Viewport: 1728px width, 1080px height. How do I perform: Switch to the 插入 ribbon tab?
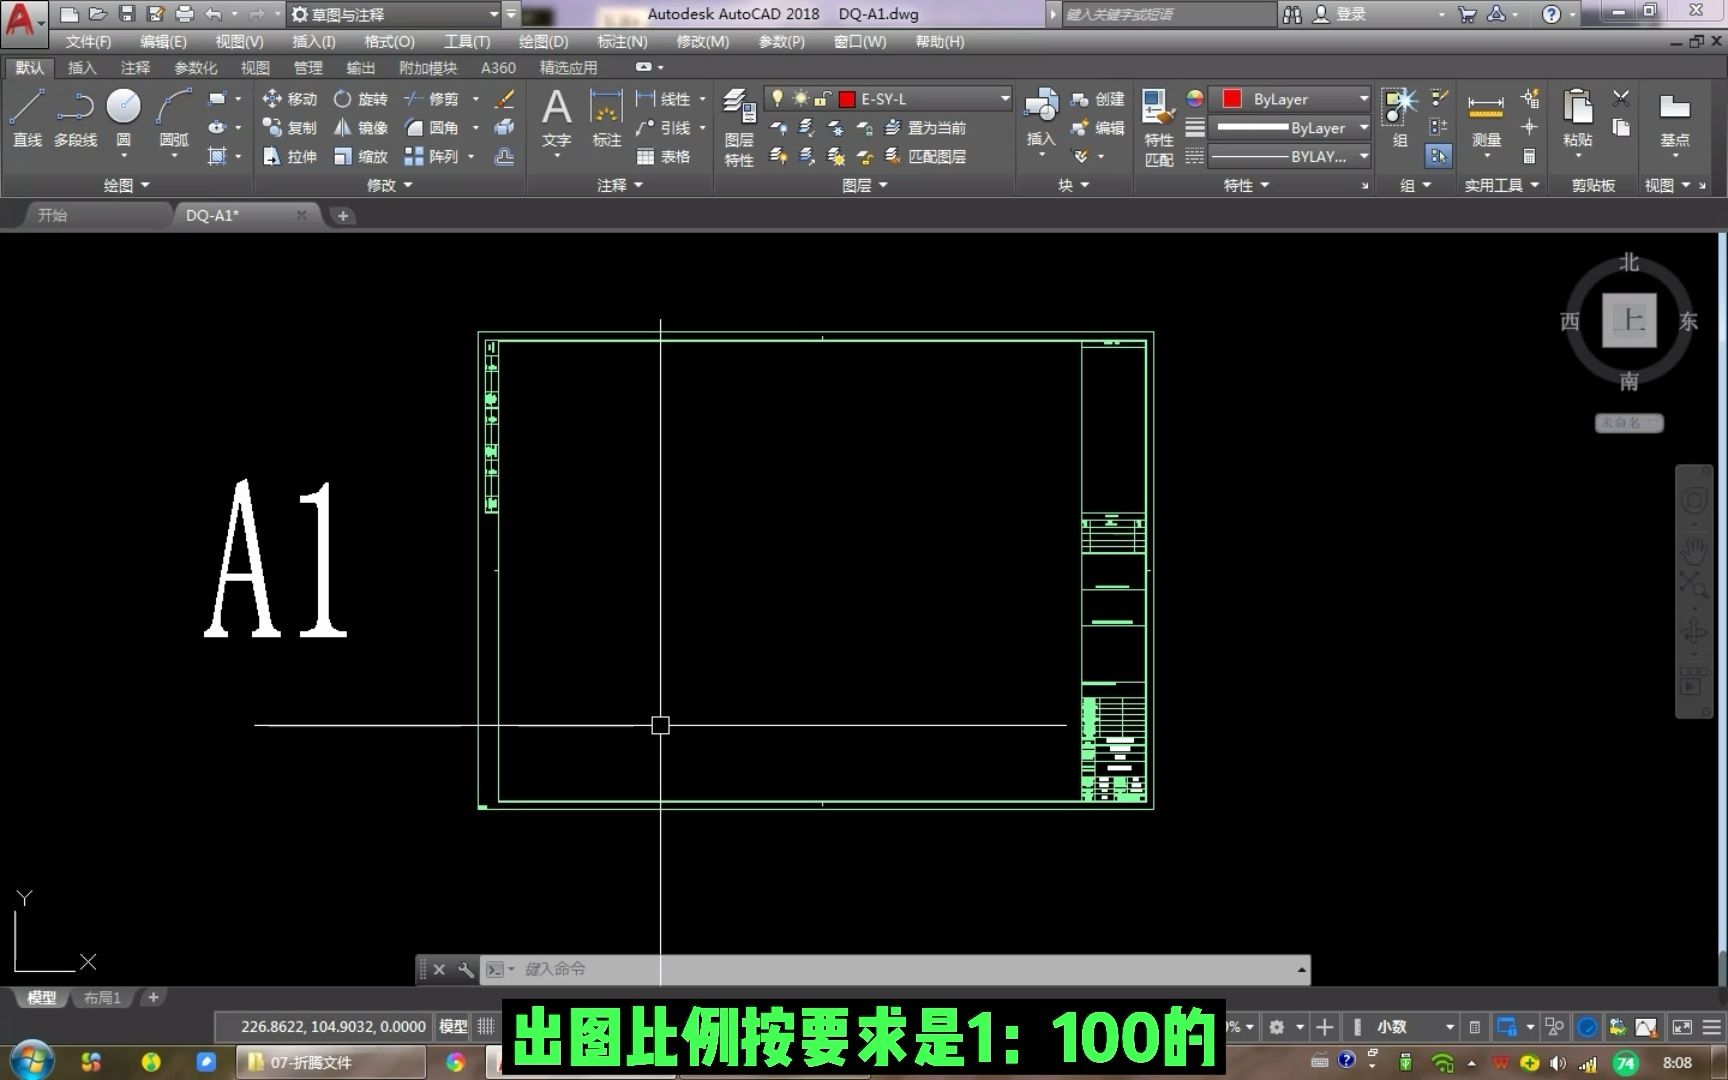80,67
